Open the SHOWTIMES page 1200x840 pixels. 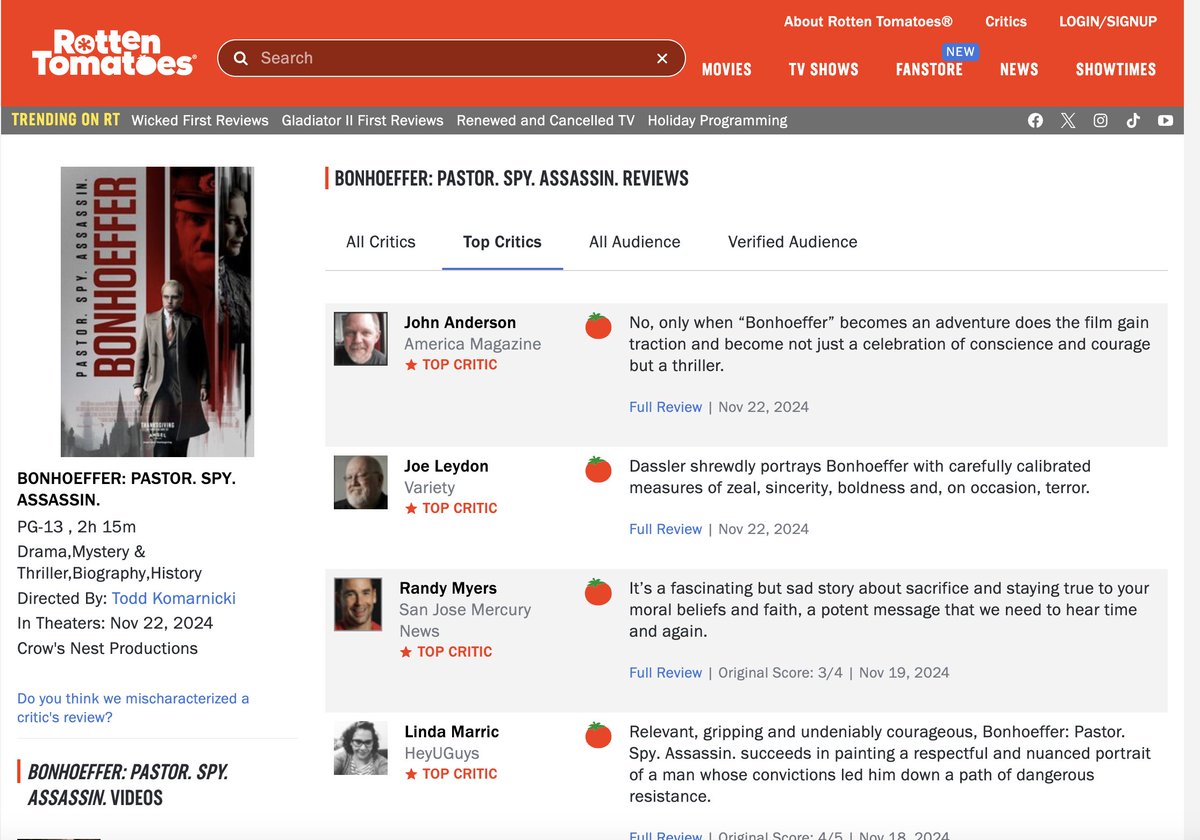(1116, 69)
